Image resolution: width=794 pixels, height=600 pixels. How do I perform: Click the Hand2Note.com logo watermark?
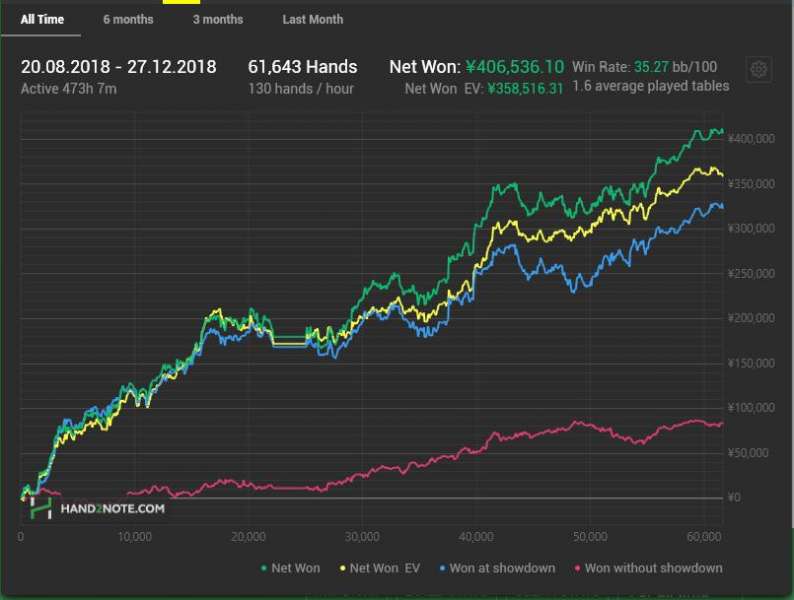[96, 508]
